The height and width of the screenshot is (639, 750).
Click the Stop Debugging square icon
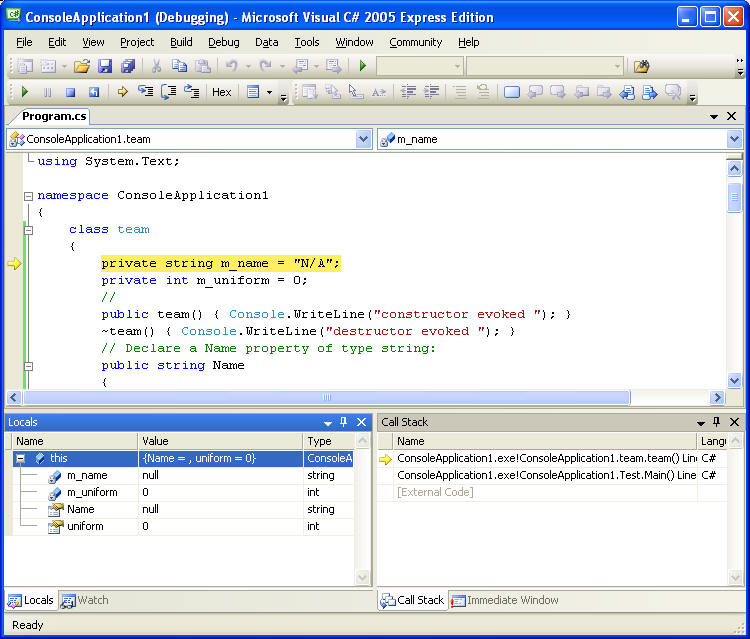70,92
